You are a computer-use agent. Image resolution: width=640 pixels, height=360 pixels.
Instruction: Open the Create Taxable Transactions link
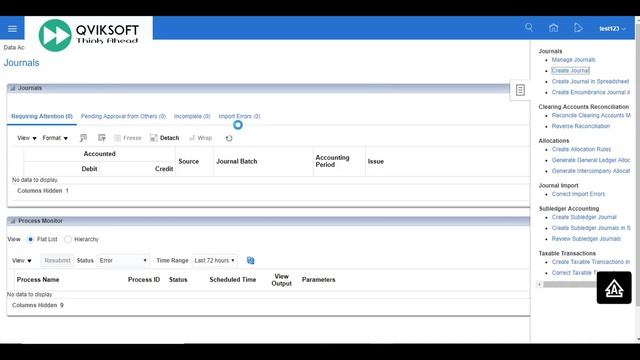[591, 262]
